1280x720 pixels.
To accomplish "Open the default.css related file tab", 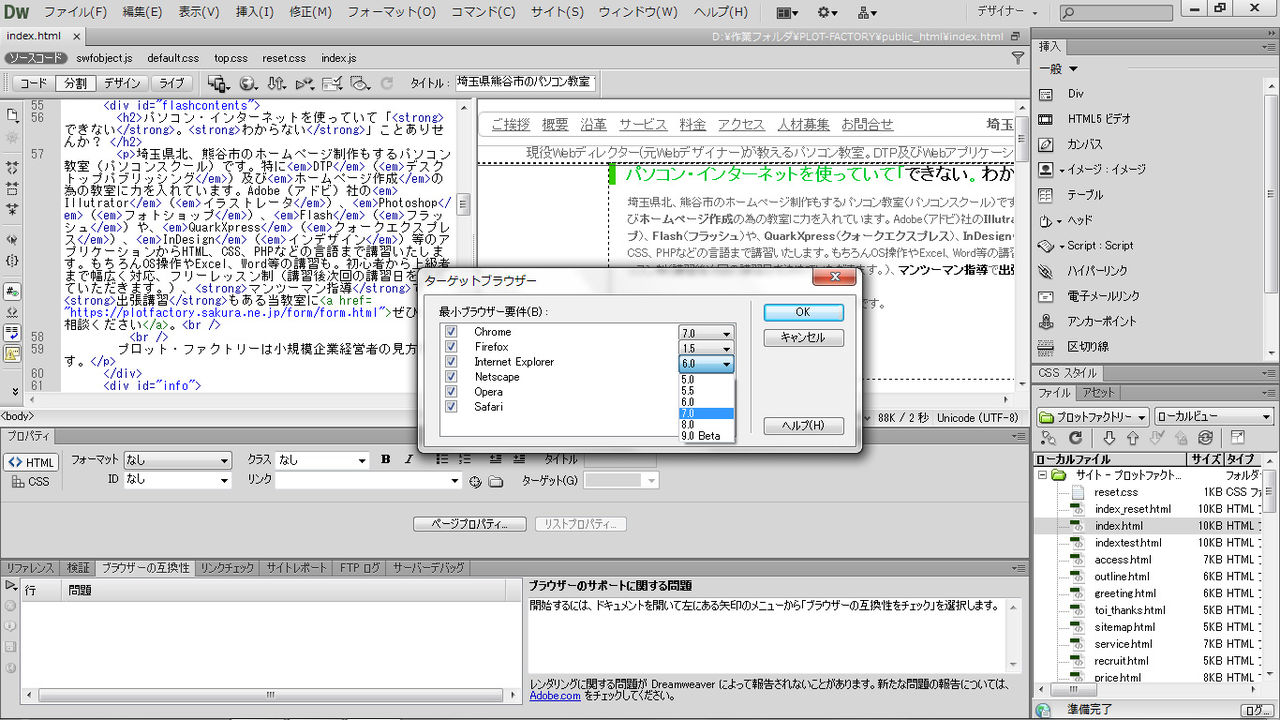I will pos(173,58).
